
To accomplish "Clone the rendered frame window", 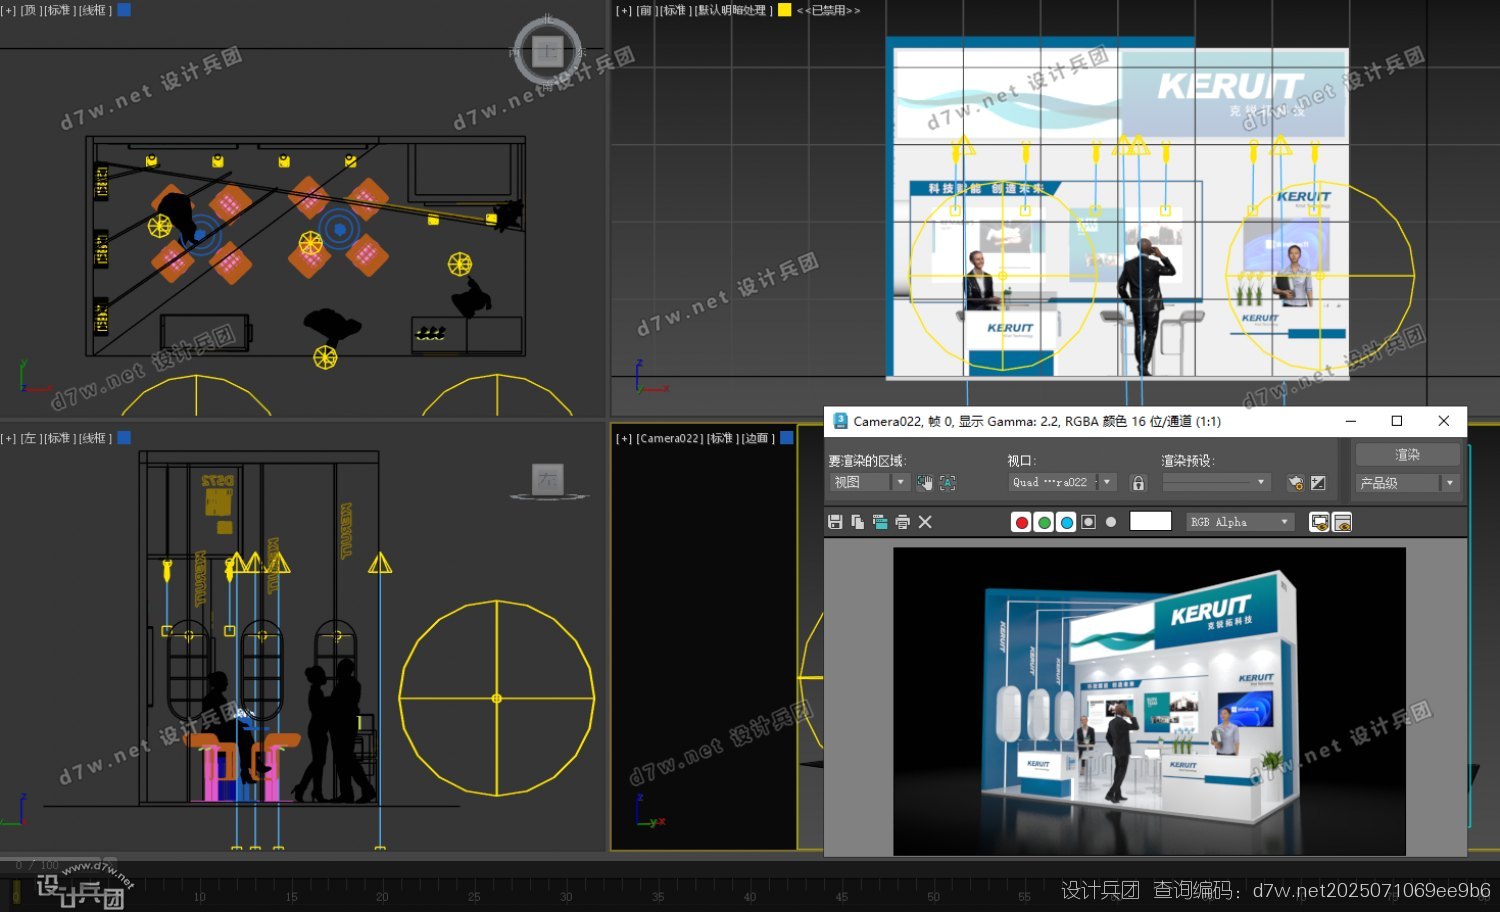I will pyautogui.click(x=880, y=522).
